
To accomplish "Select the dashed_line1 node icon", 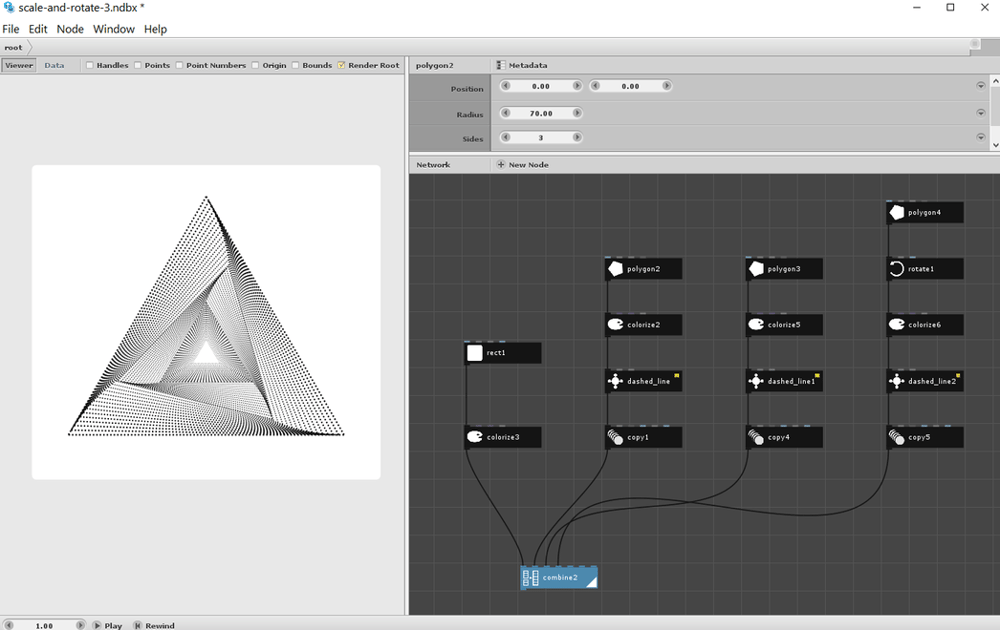I will pyautogui.click(x=756, y=381).
